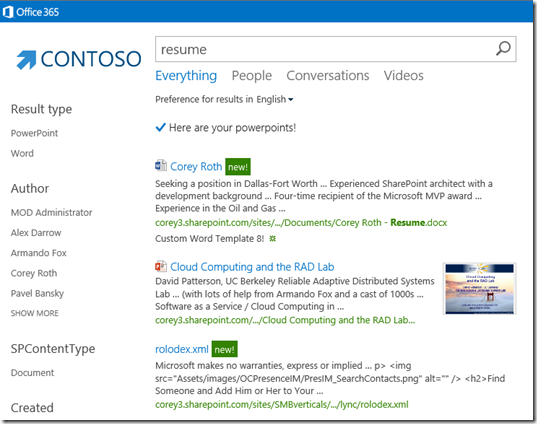The width and height of the screenshot is (537, 424).
Task: Click the Word document icon beside Corey Roth
Action: (161, 165)
